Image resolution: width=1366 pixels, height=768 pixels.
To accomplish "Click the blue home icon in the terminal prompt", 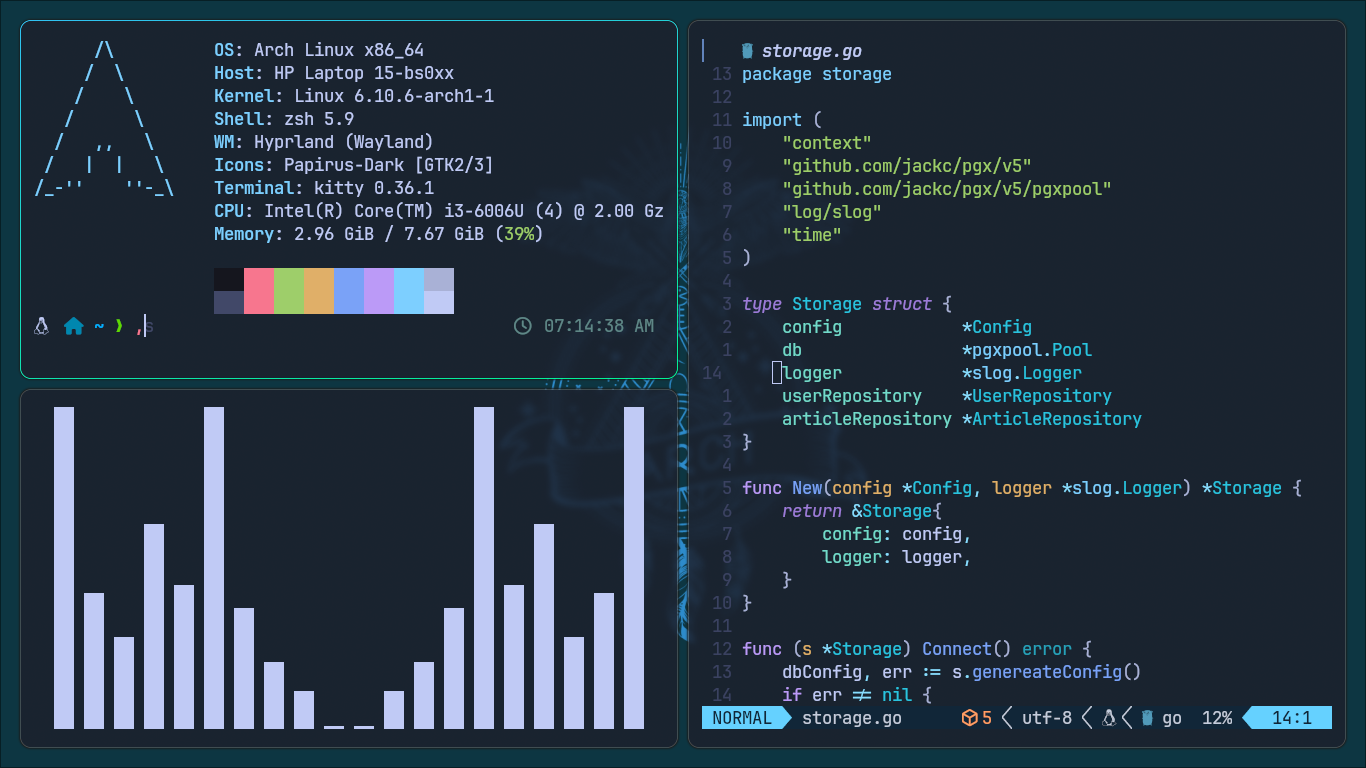I will [74, 326].
